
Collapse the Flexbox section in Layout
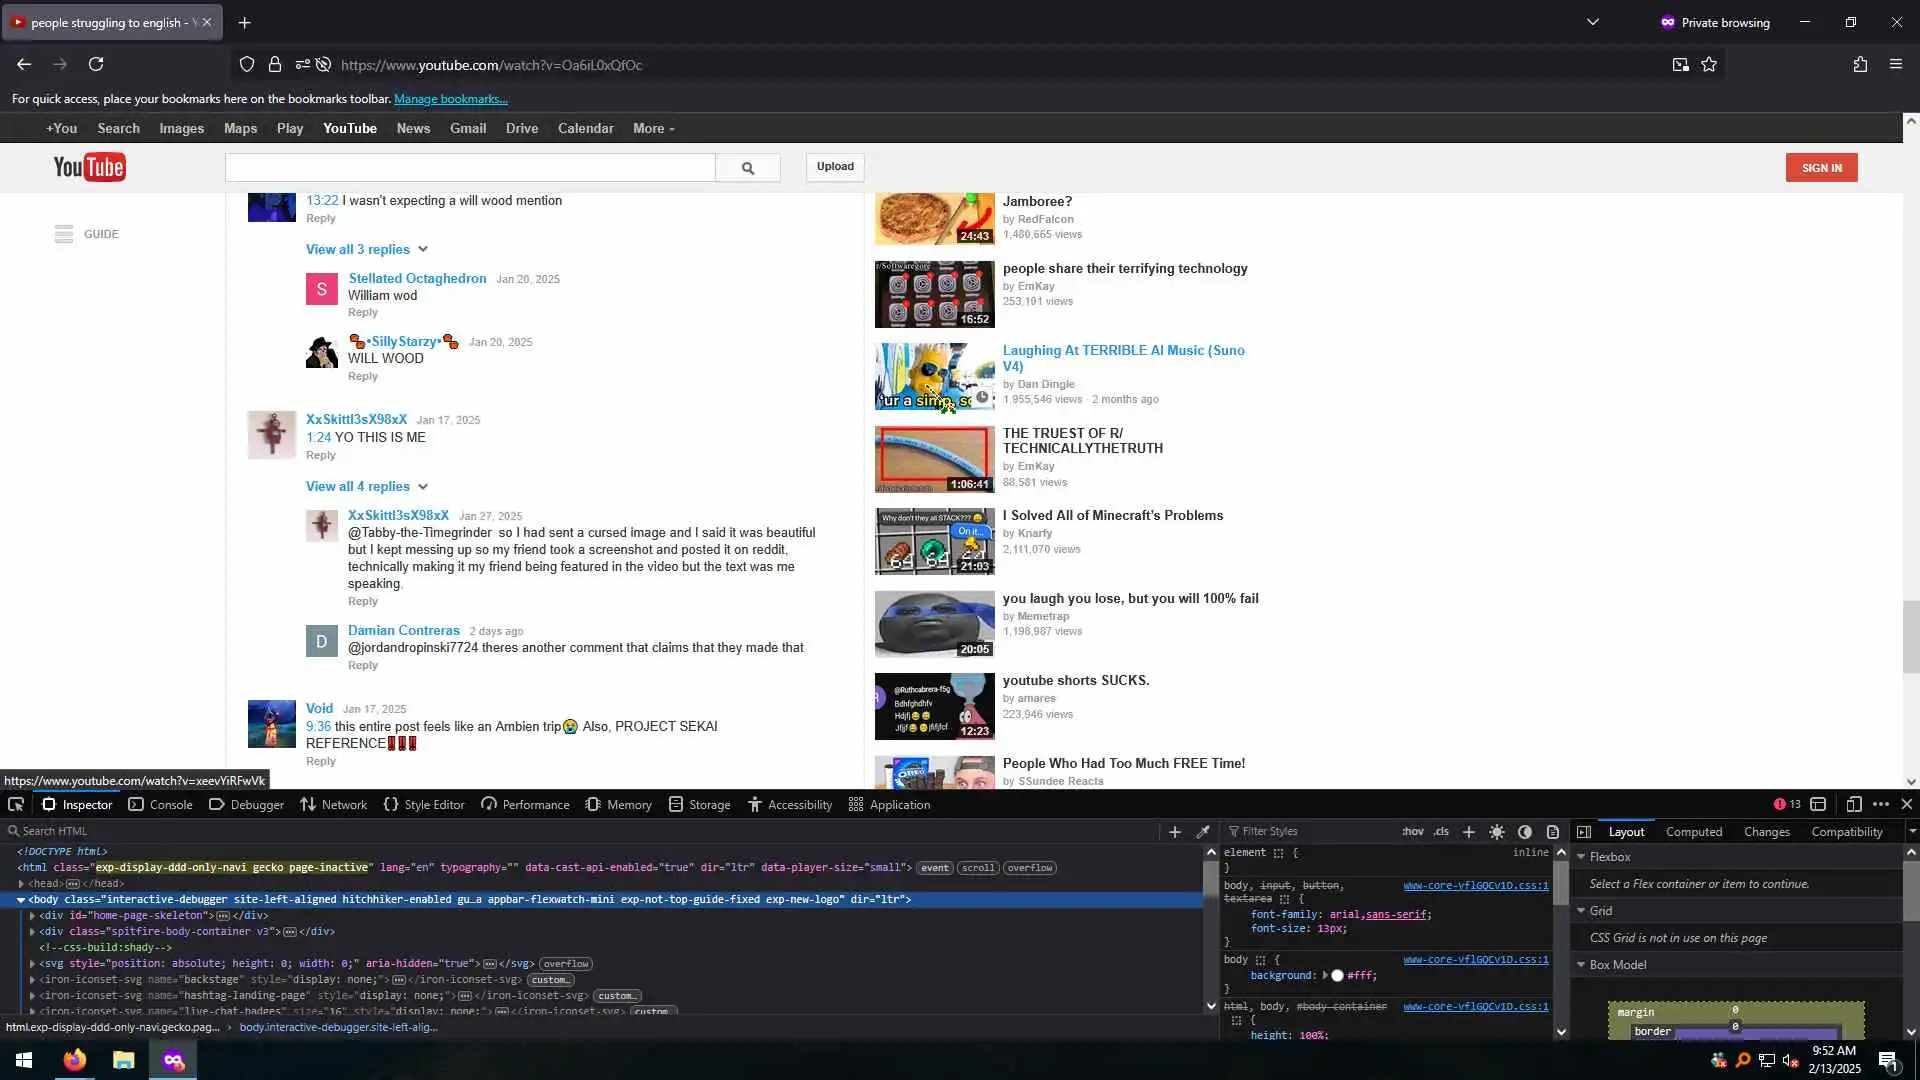(x=1581, y=857)
